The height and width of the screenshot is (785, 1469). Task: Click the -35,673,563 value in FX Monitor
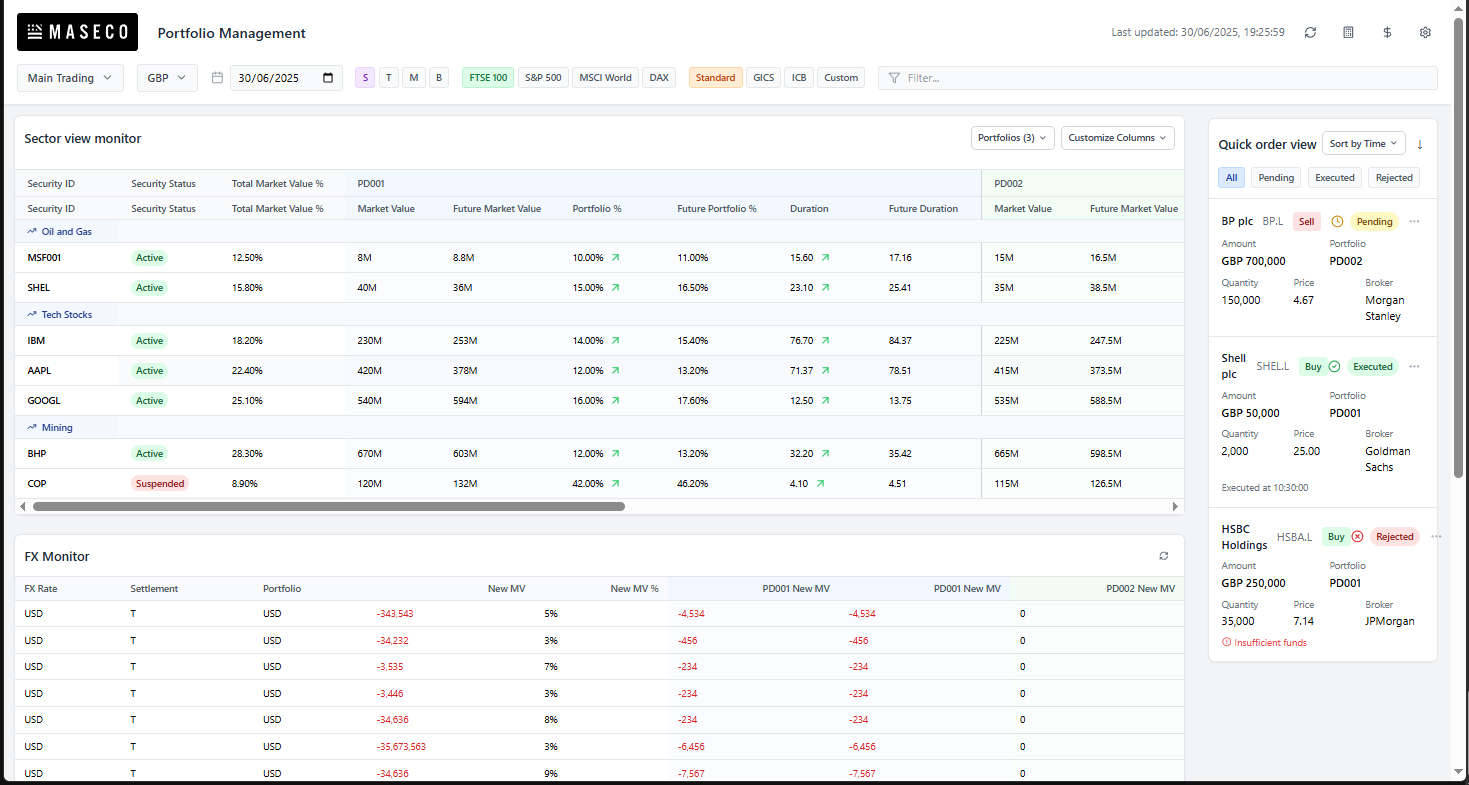[401, 746]
